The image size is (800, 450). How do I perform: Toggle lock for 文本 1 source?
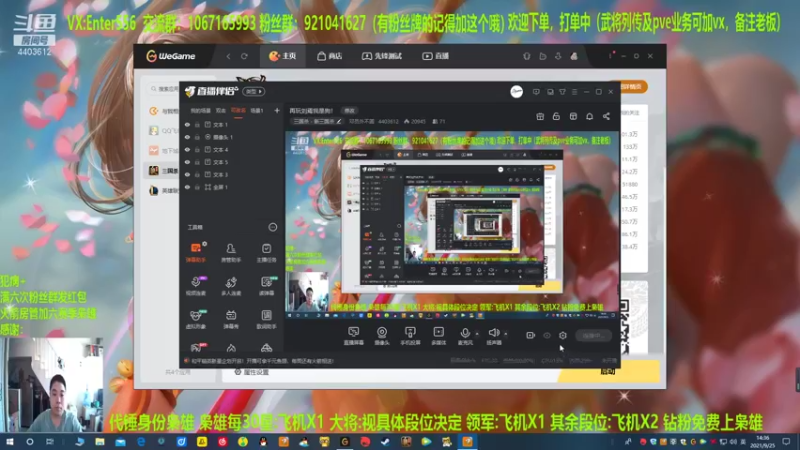197,124
